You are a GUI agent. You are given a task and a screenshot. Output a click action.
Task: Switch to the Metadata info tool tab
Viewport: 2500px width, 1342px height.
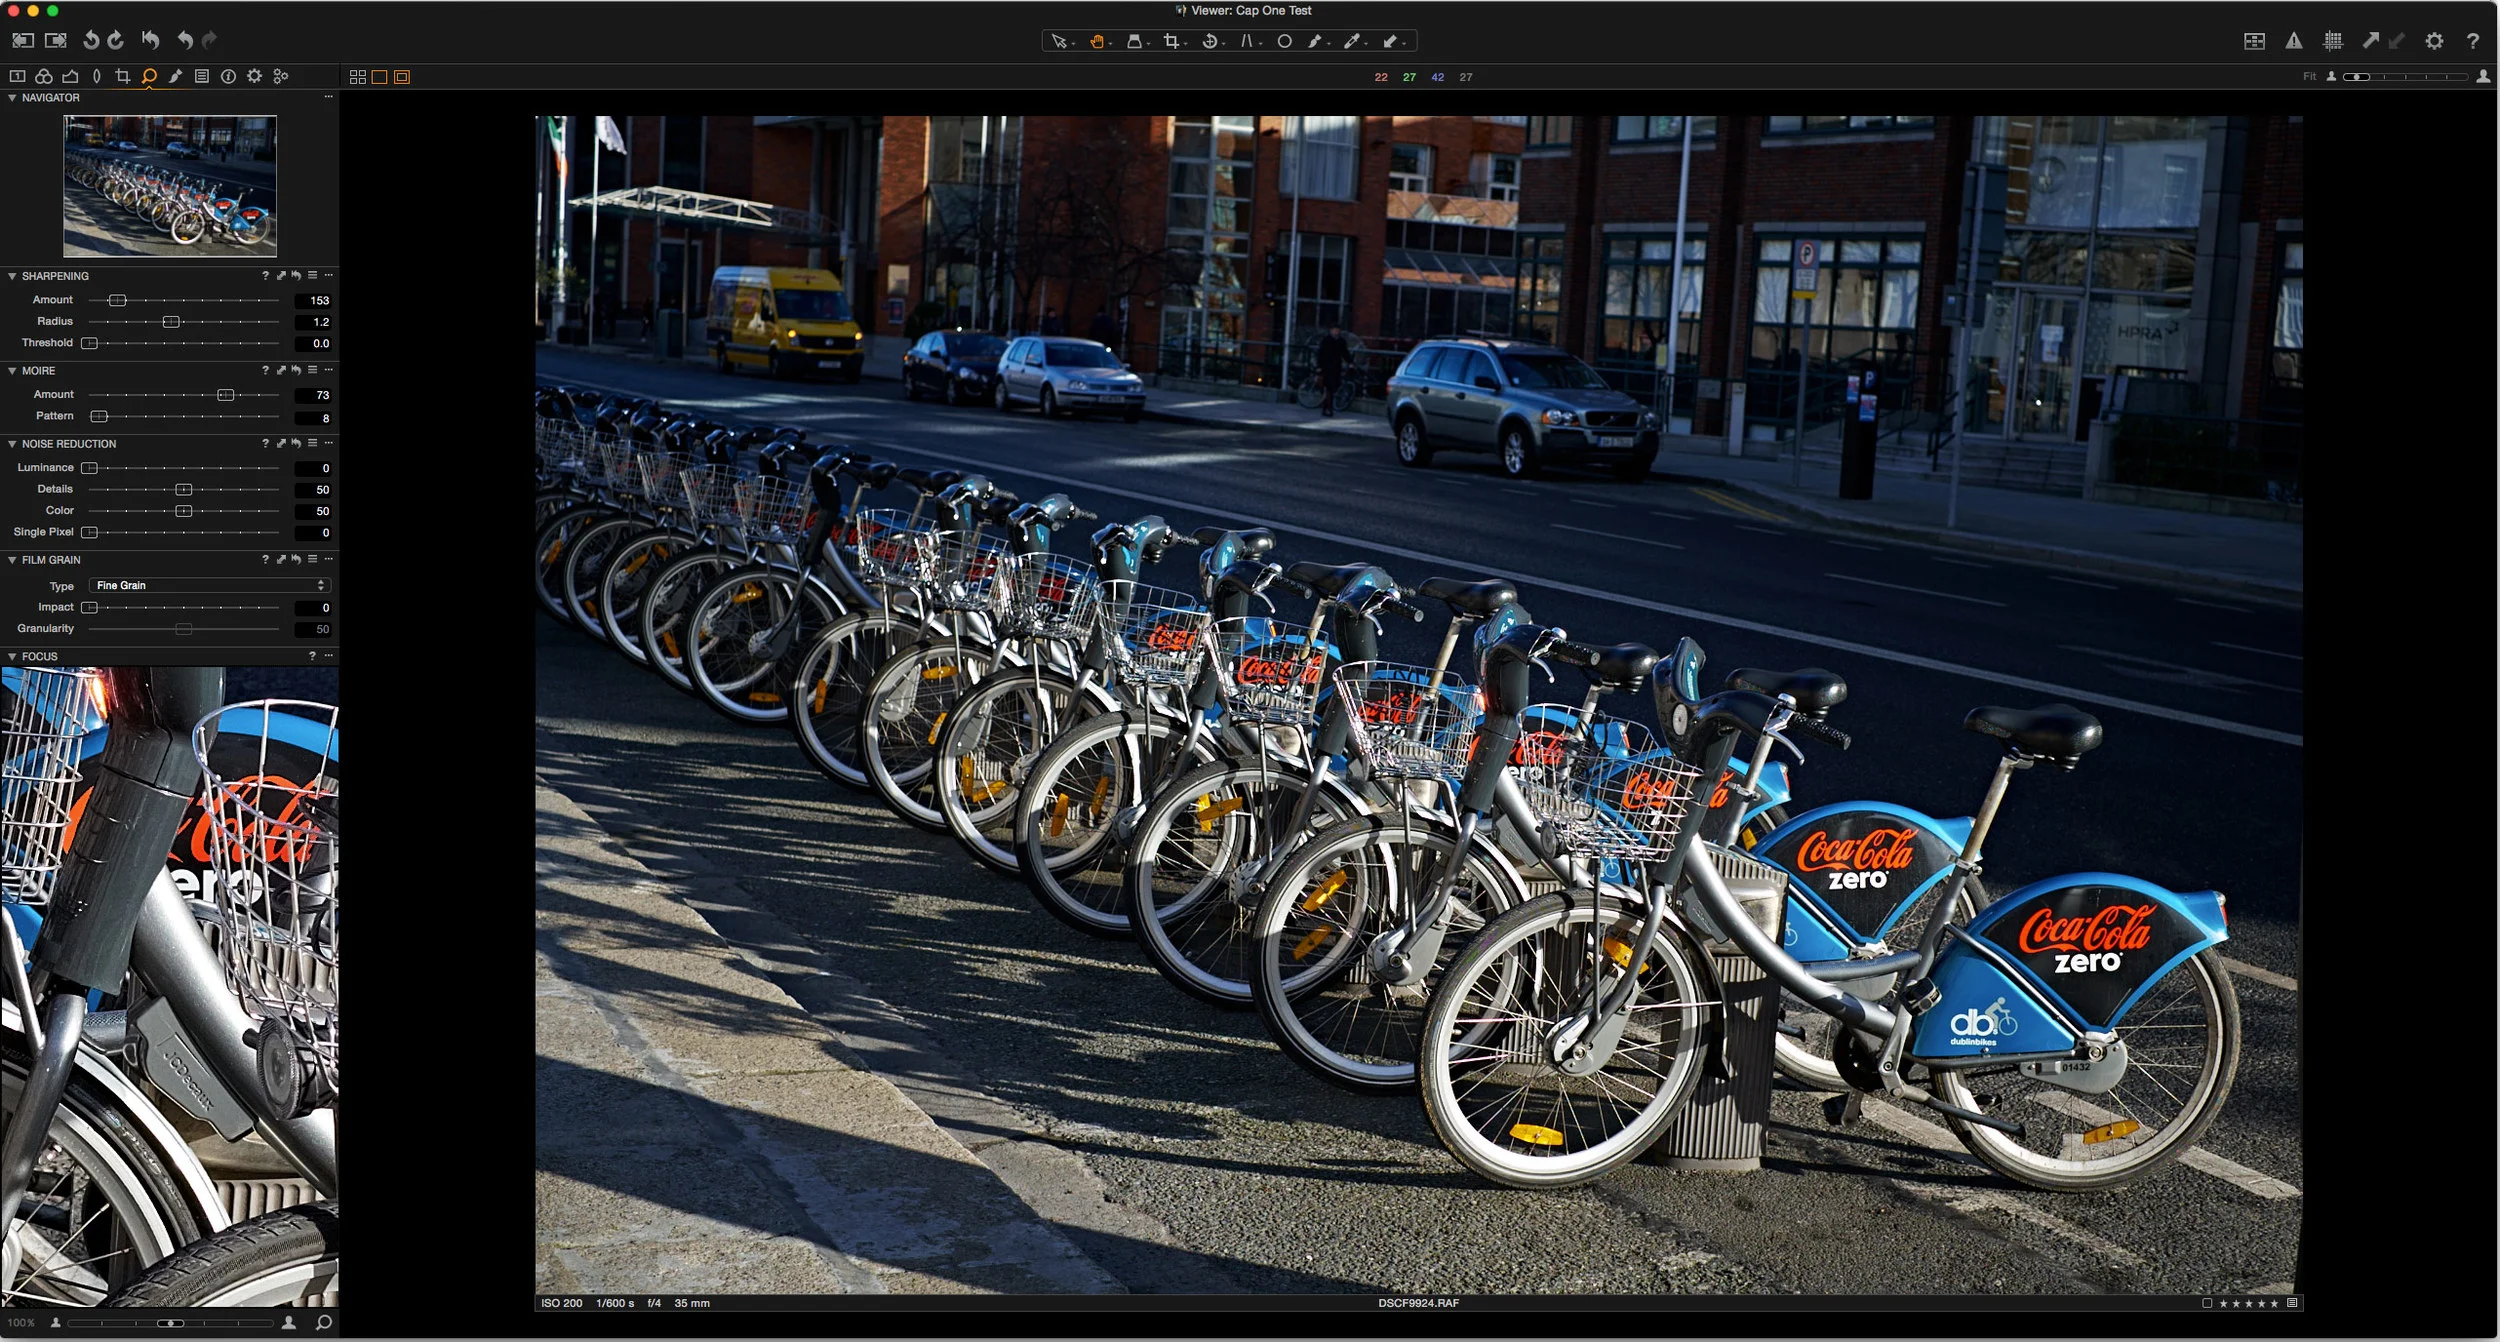[x=228, y=76]
